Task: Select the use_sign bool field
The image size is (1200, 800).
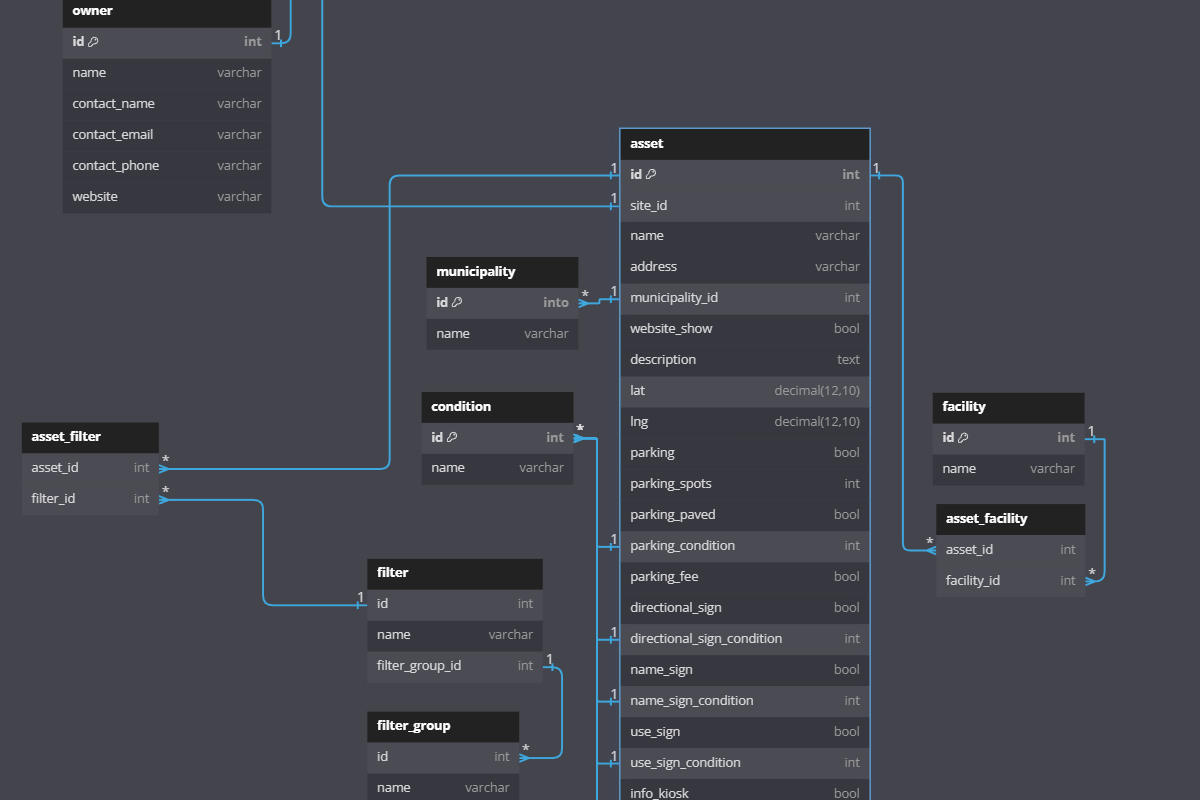Action: [745, 733]
